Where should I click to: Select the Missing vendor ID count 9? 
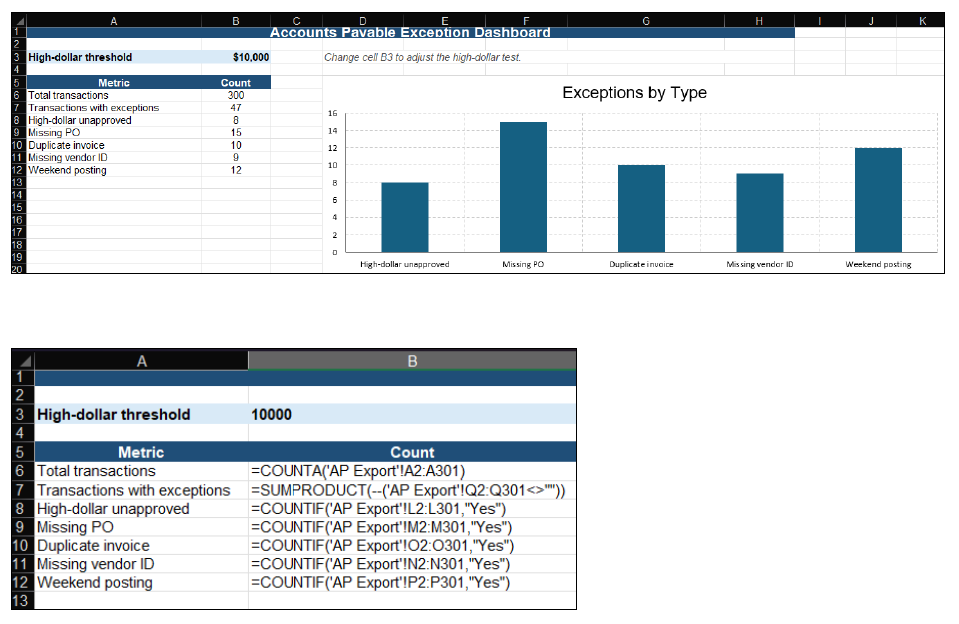point(236,157)
